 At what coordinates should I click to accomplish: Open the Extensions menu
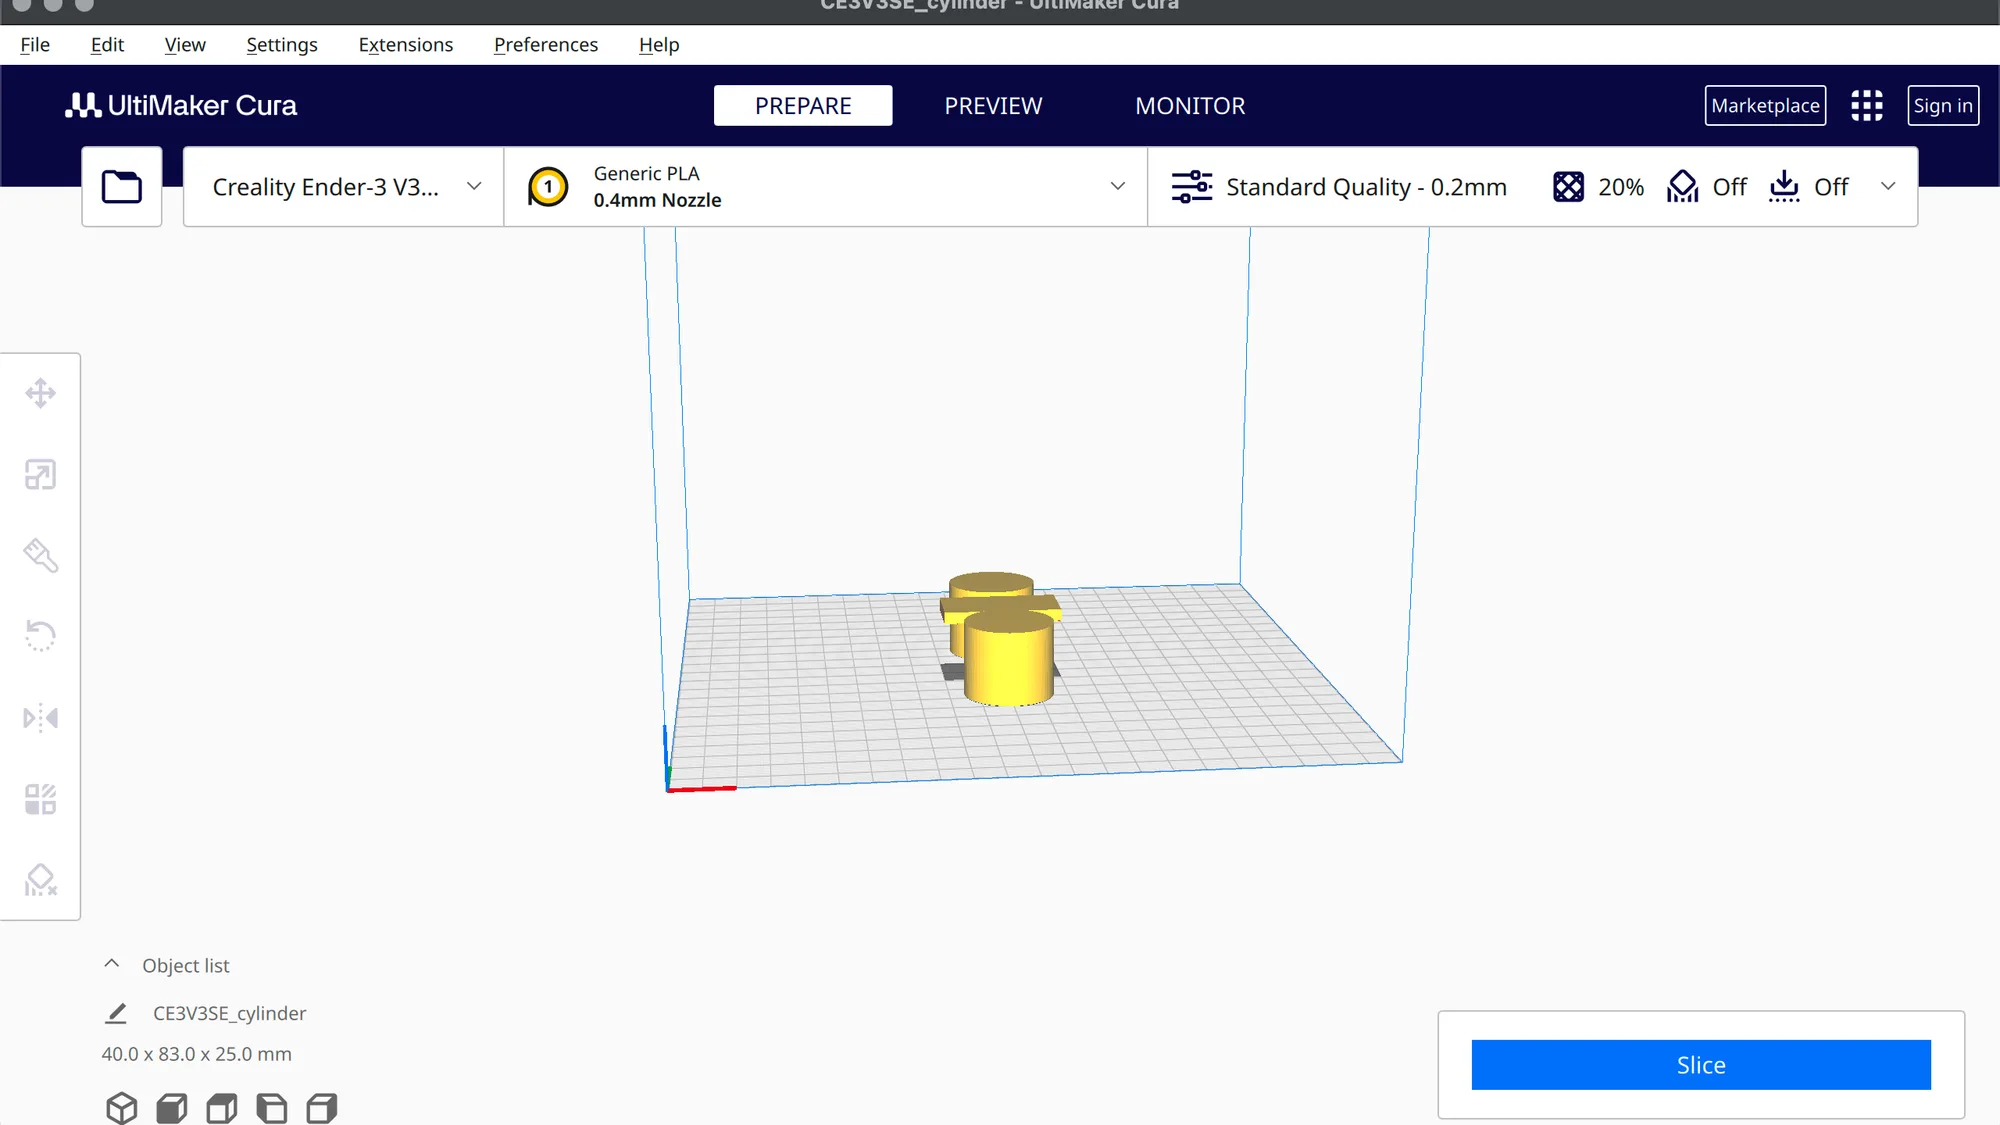point(406,45)
